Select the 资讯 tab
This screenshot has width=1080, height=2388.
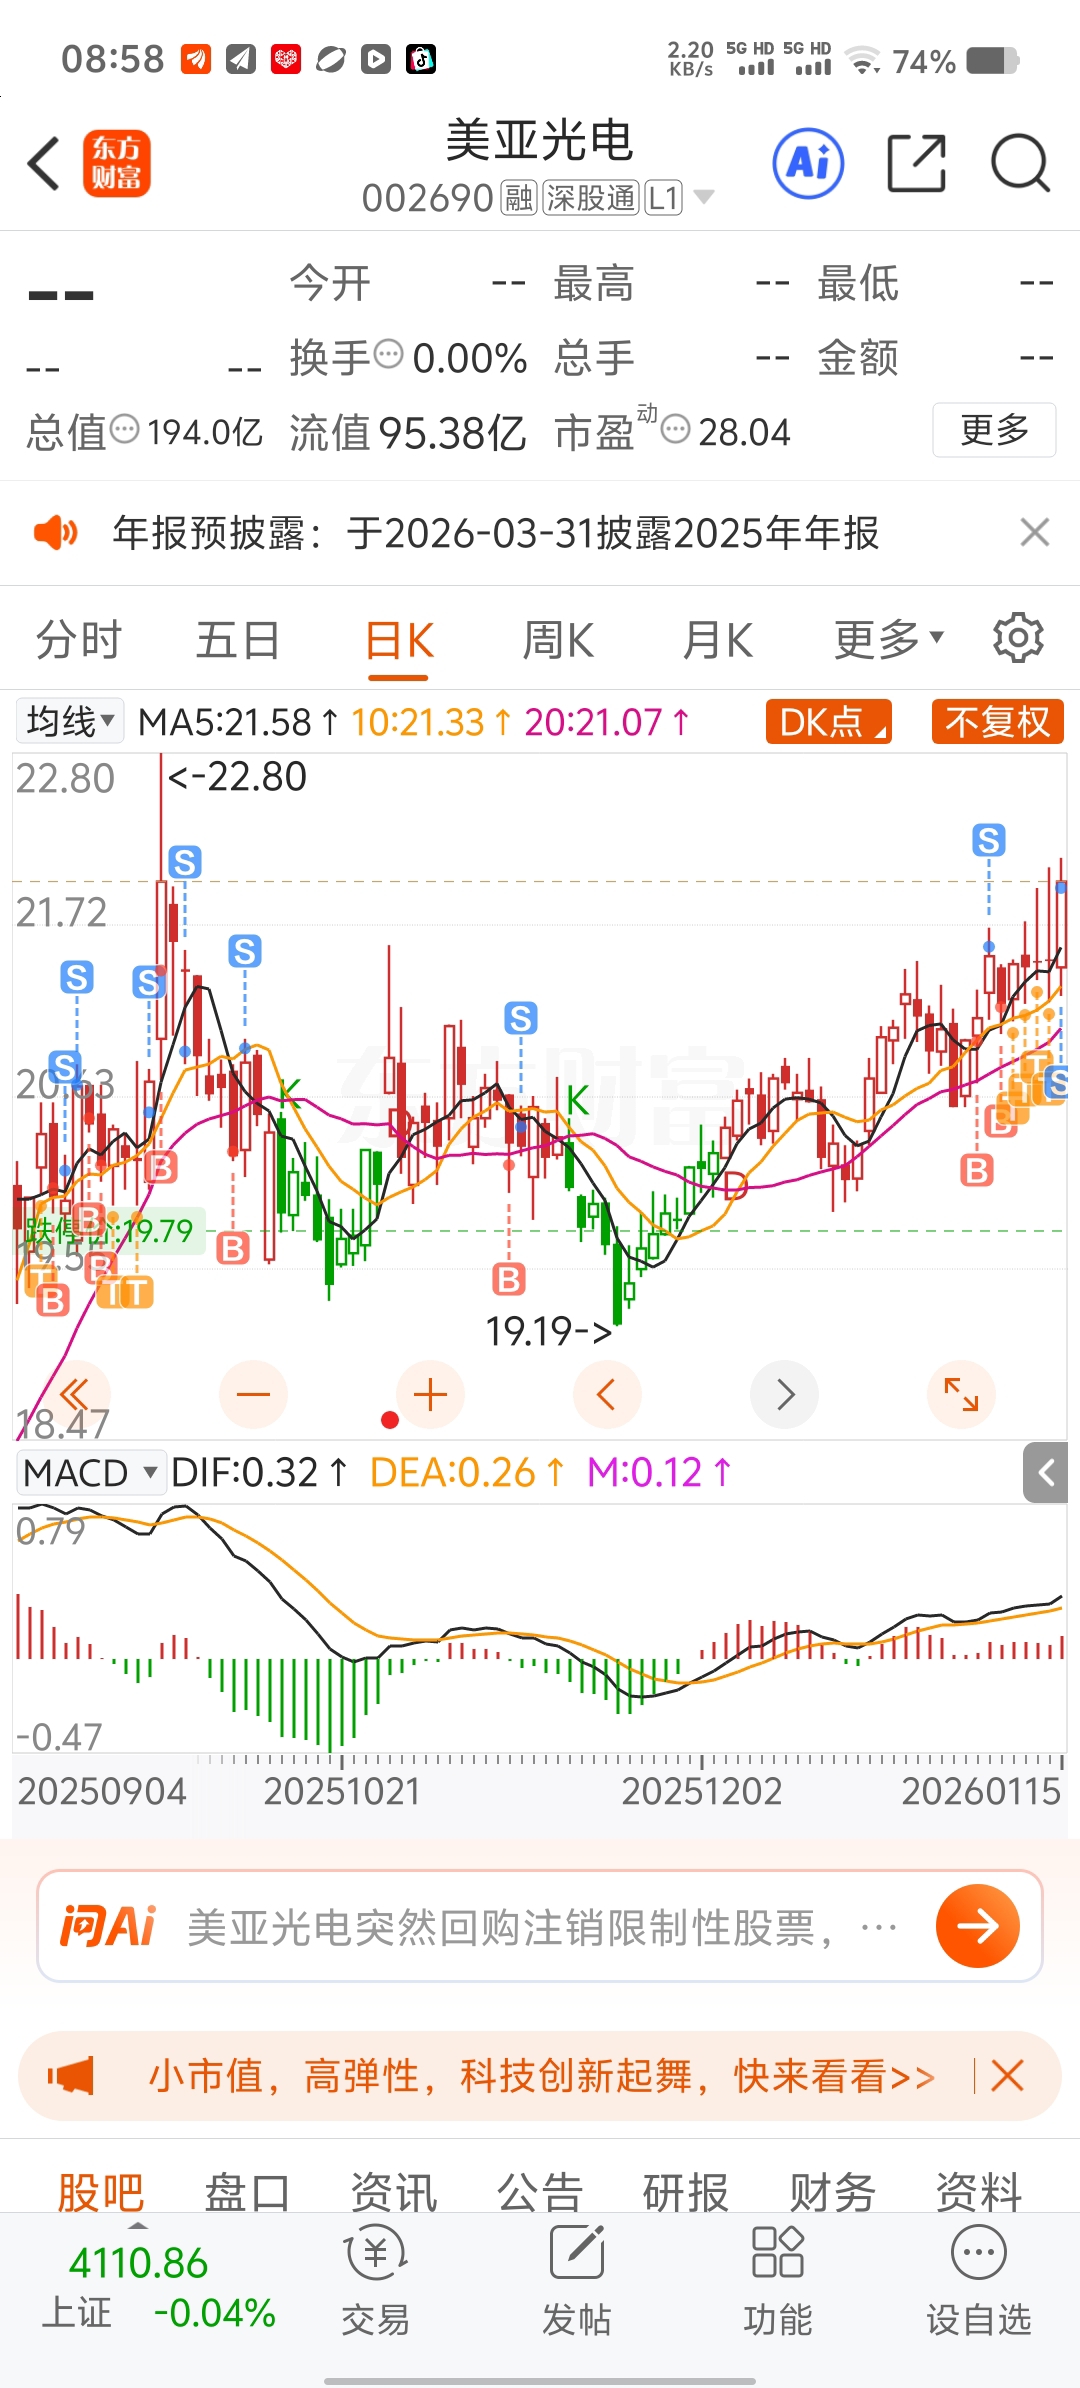click(393, 2192)
